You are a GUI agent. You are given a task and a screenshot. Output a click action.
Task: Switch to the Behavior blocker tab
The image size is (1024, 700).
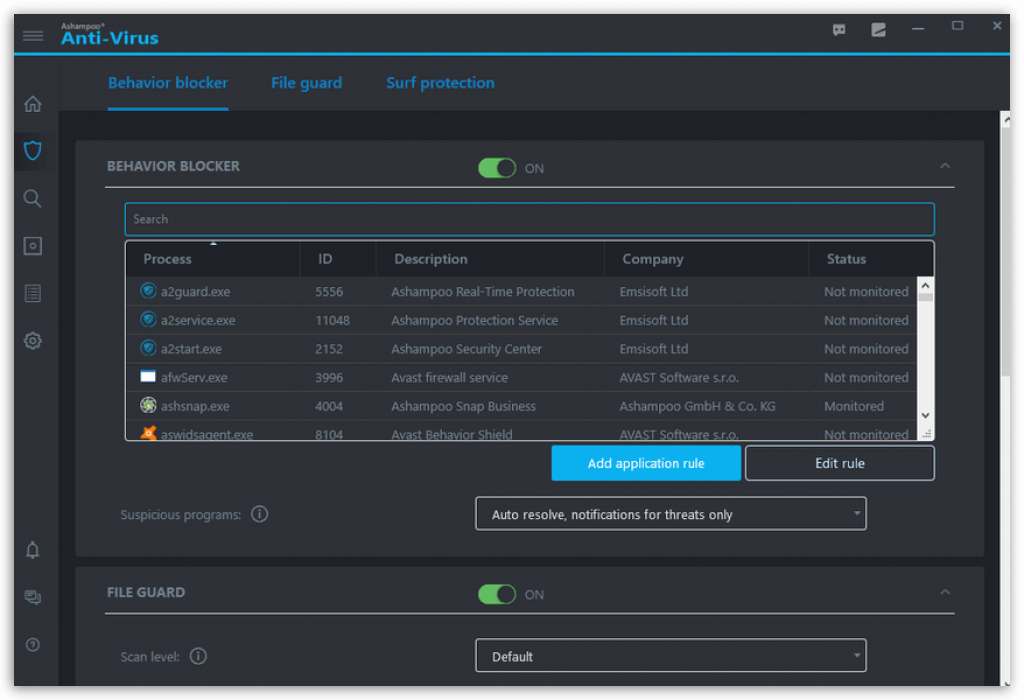click(168, 83)
